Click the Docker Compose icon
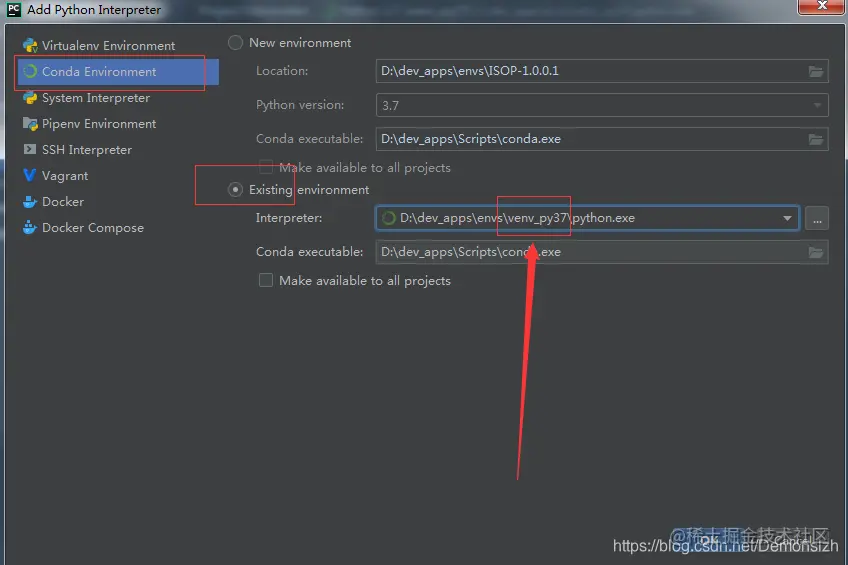 [30, 228]
